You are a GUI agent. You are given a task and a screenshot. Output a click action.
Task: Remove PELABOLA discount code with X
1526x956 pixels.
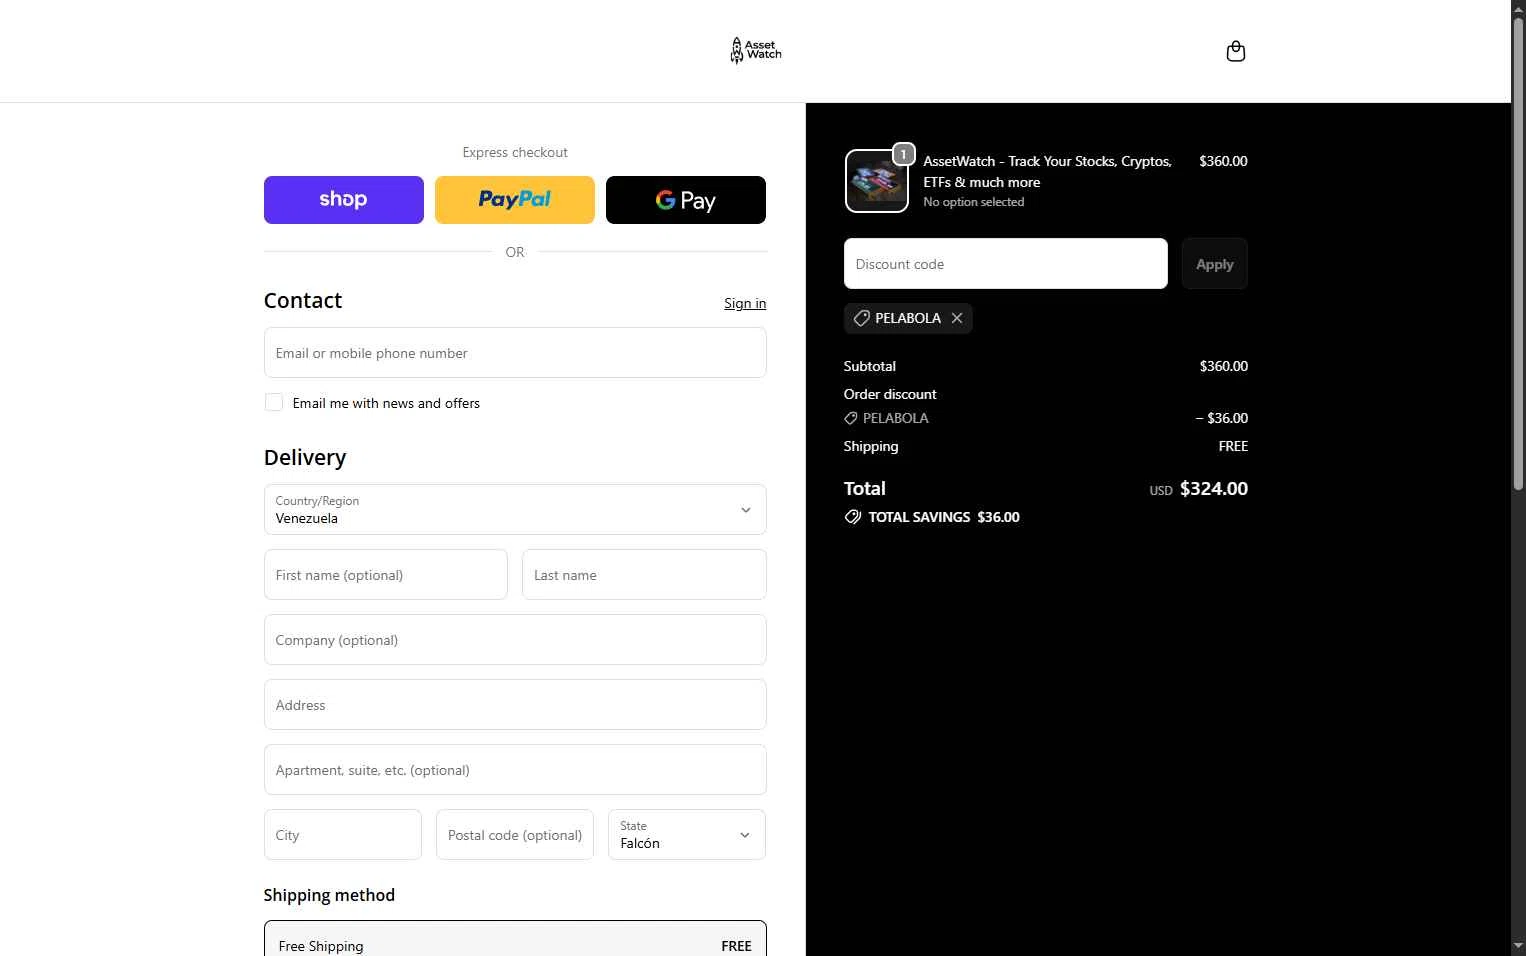957,318
